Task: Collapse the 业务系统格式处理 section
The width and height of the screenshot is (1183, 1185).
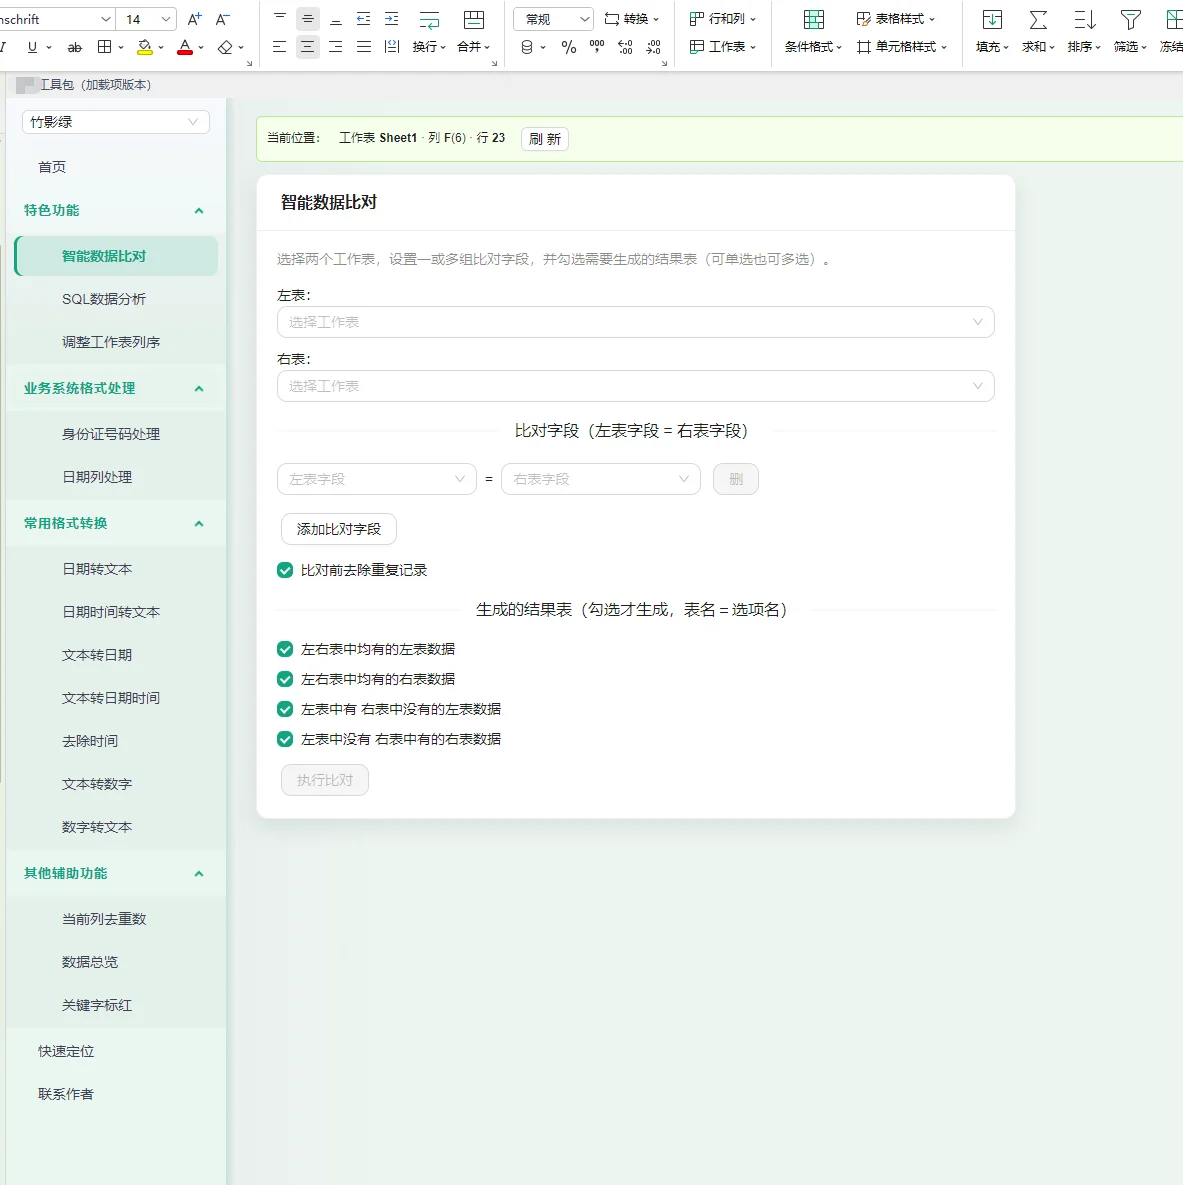Action: point(199,388)
